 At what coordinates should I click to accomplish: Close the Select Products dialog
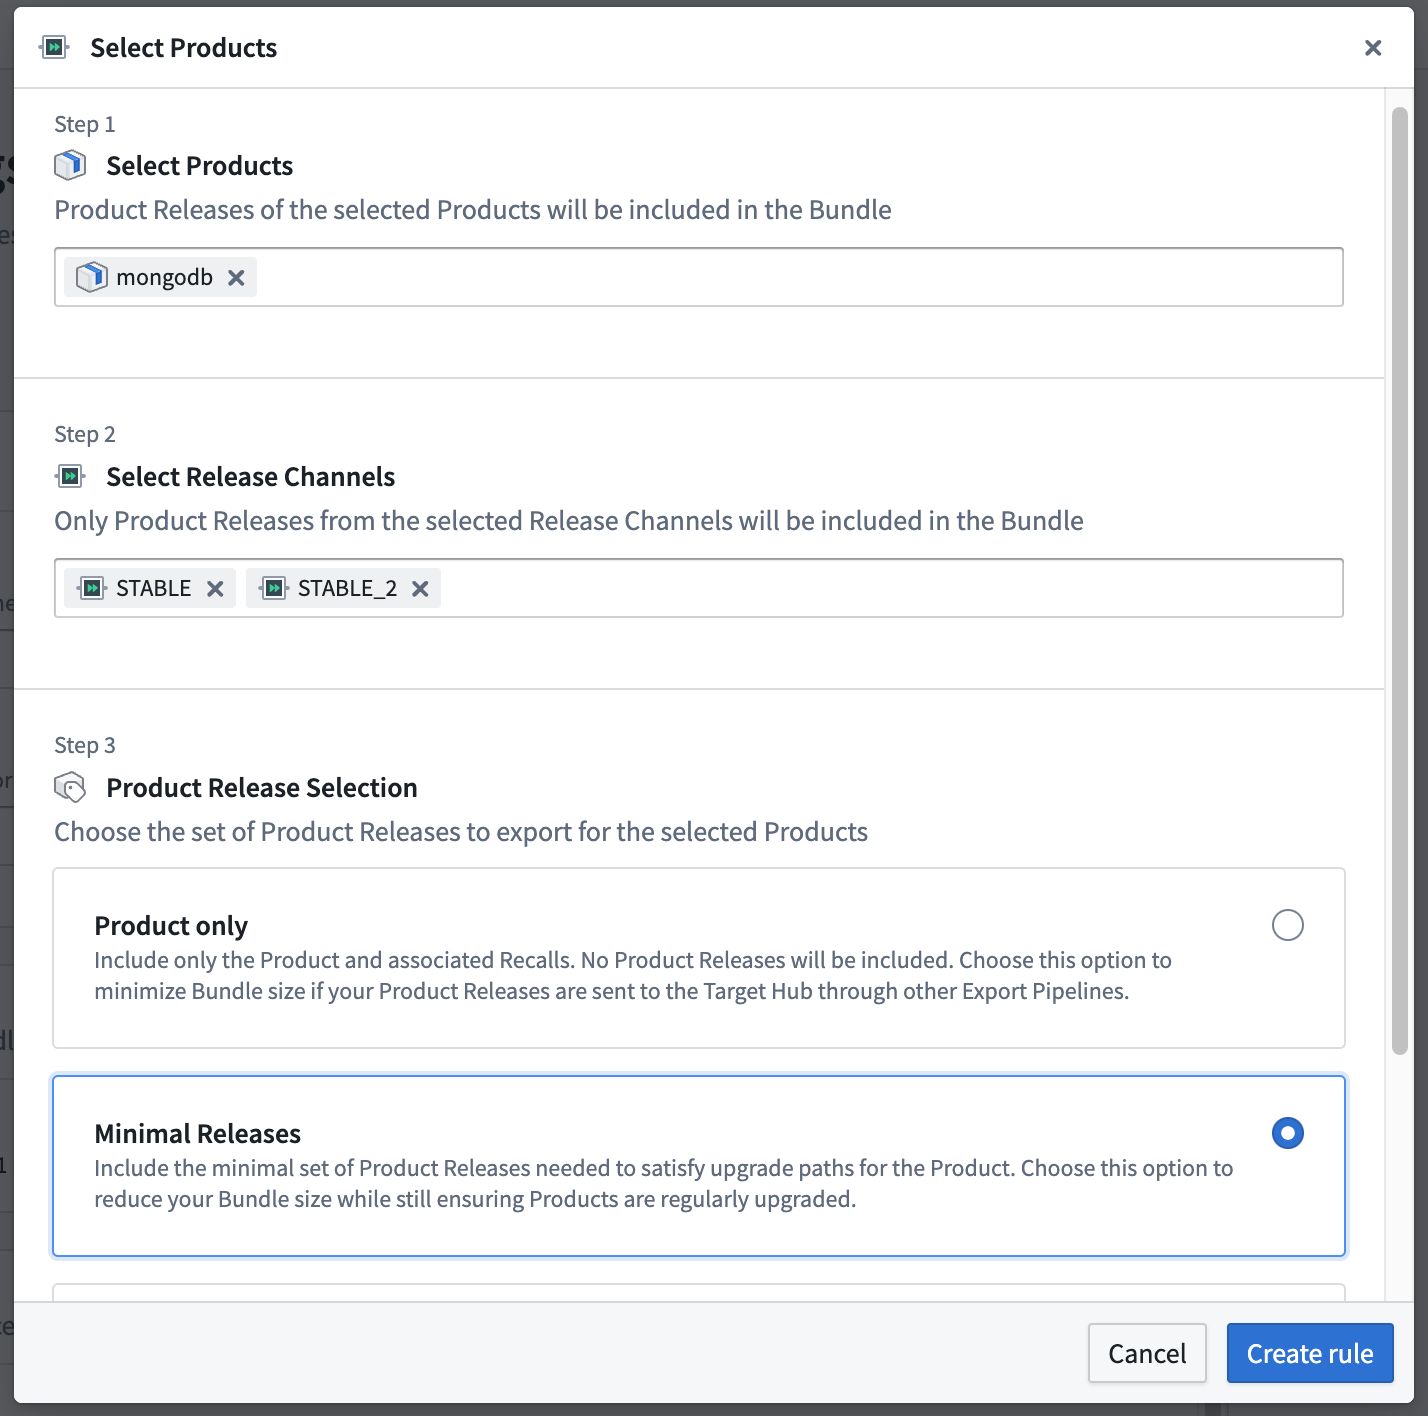tap(1373, 48)
